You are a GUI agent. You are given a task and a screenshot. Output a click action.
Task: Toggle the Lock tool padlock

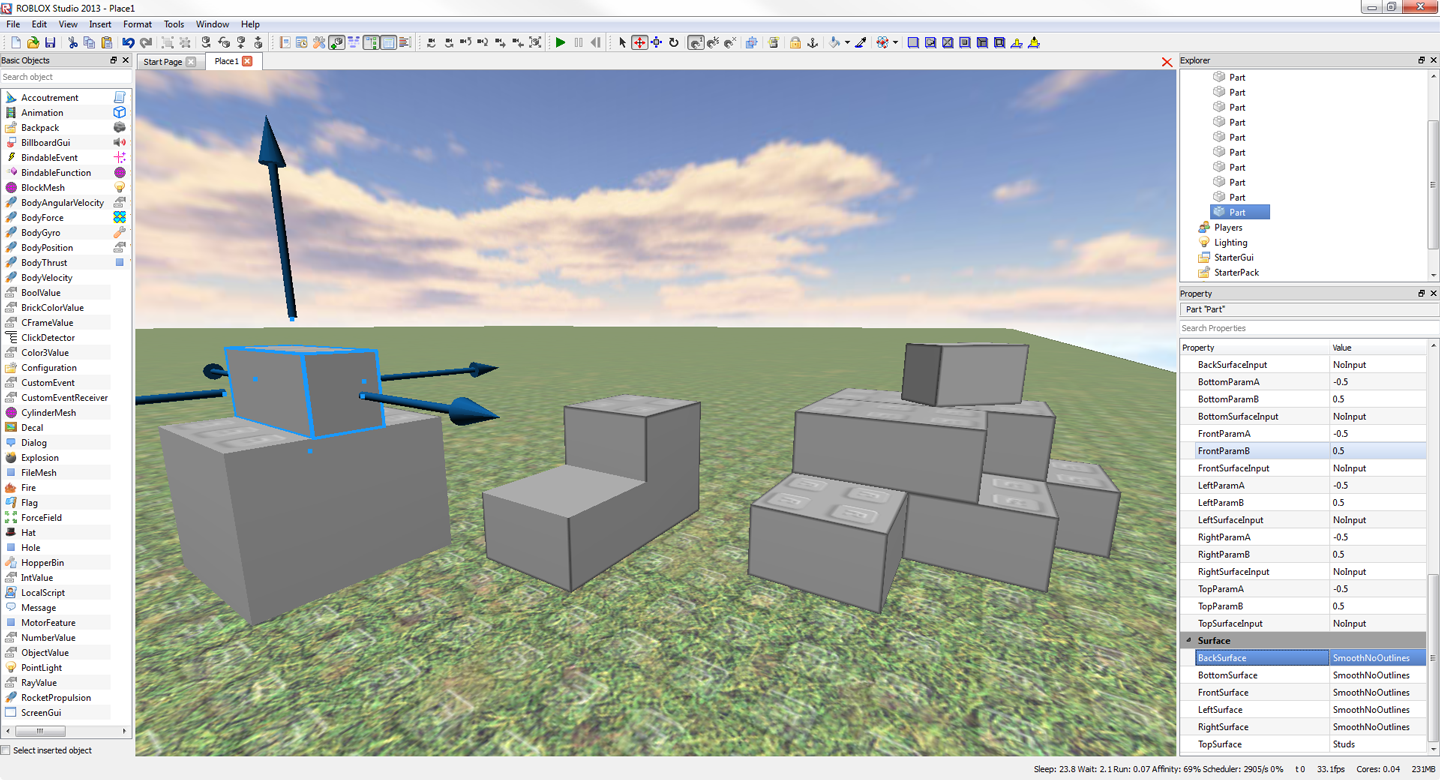pyautogui.click(x=795, y=43)
